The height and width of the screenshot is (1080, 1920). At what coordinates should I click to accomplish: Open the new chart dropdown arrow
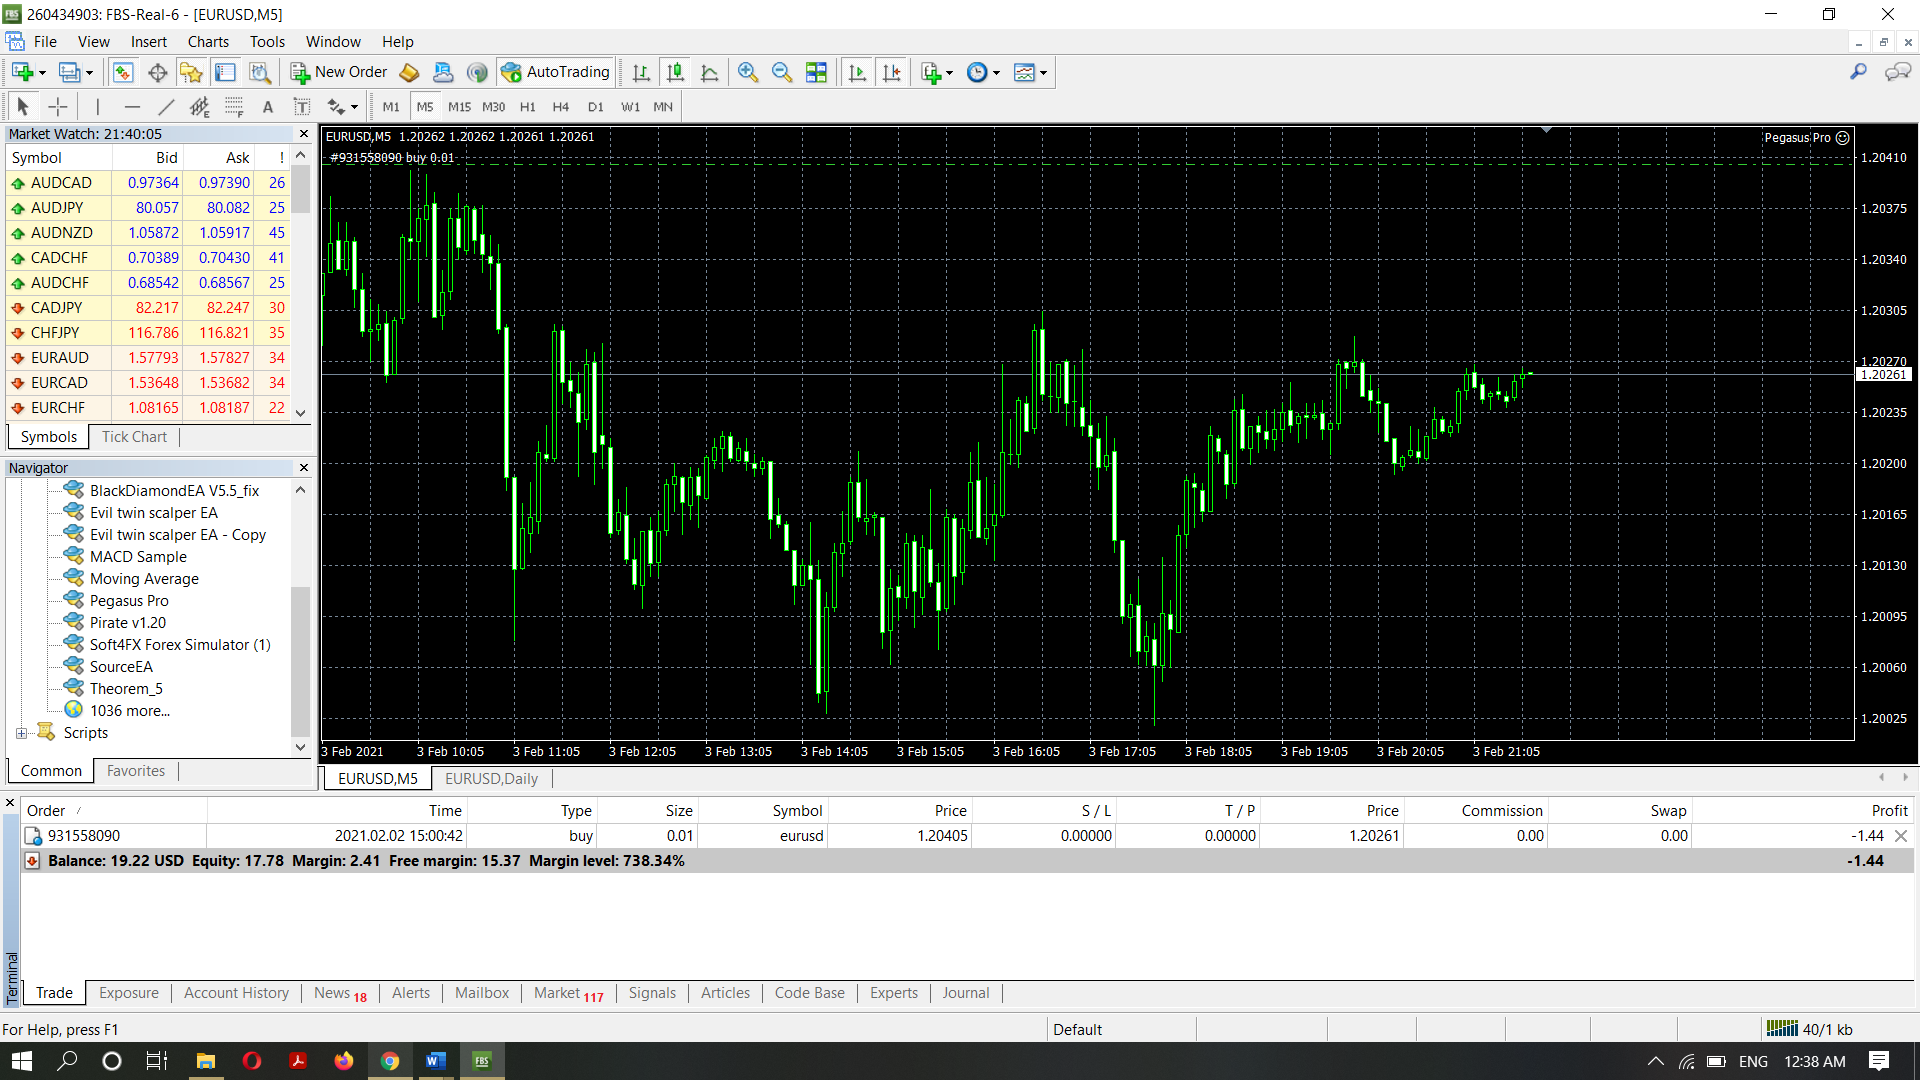[x=42, y=73]
